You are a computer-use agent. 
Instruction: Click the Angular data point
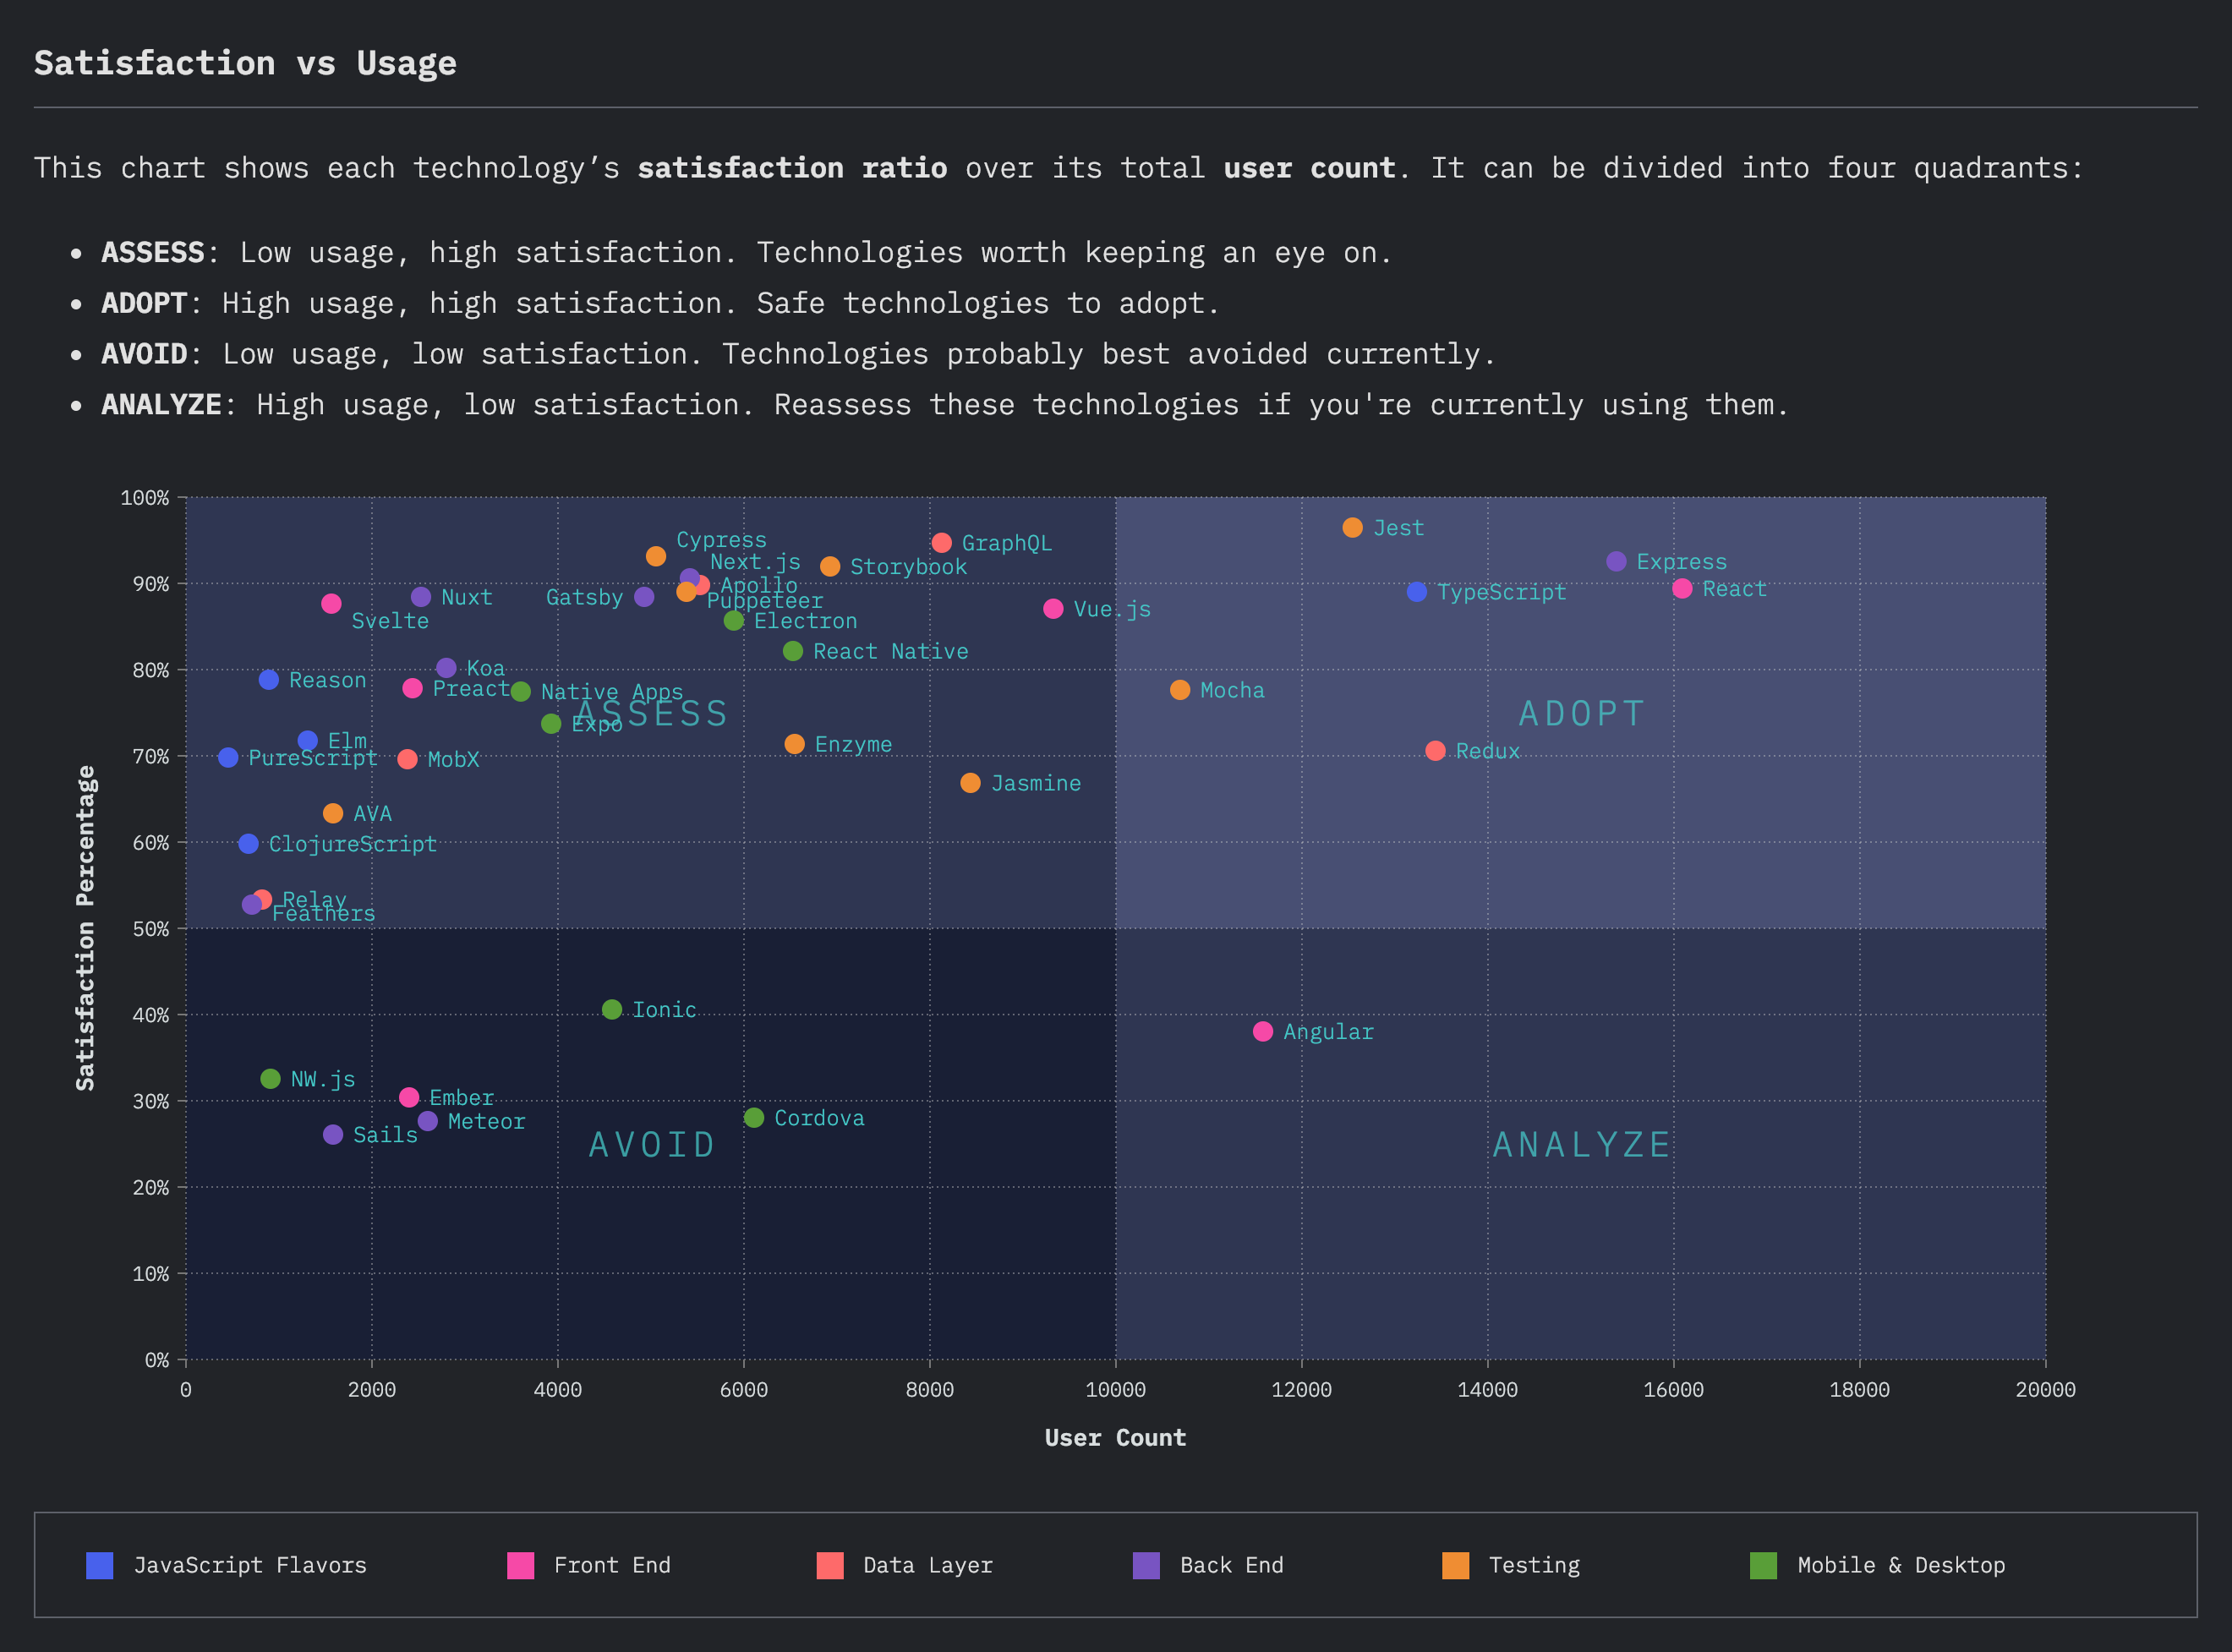coord(1263,1031)
